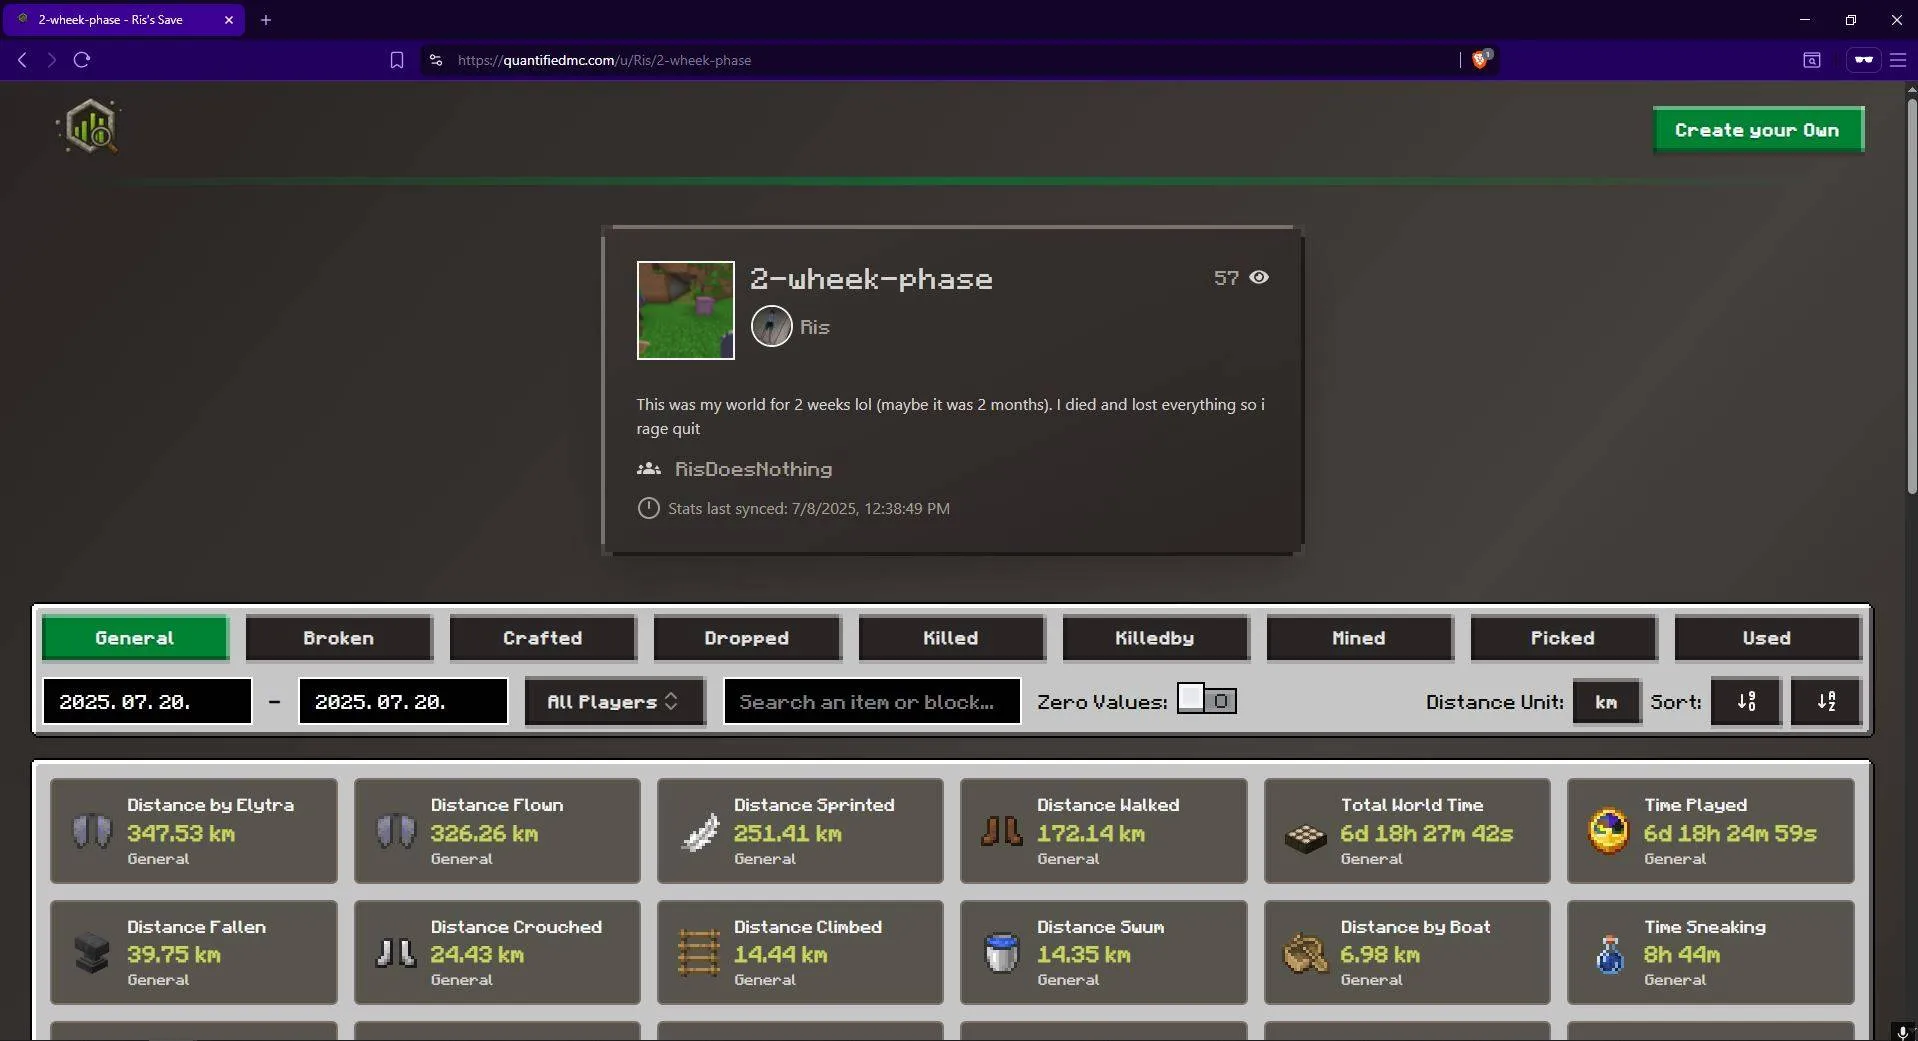The image size is (1918, 1041).
Task: Click the 6d 18h 24m 59s value
Action: (1730, 833)
